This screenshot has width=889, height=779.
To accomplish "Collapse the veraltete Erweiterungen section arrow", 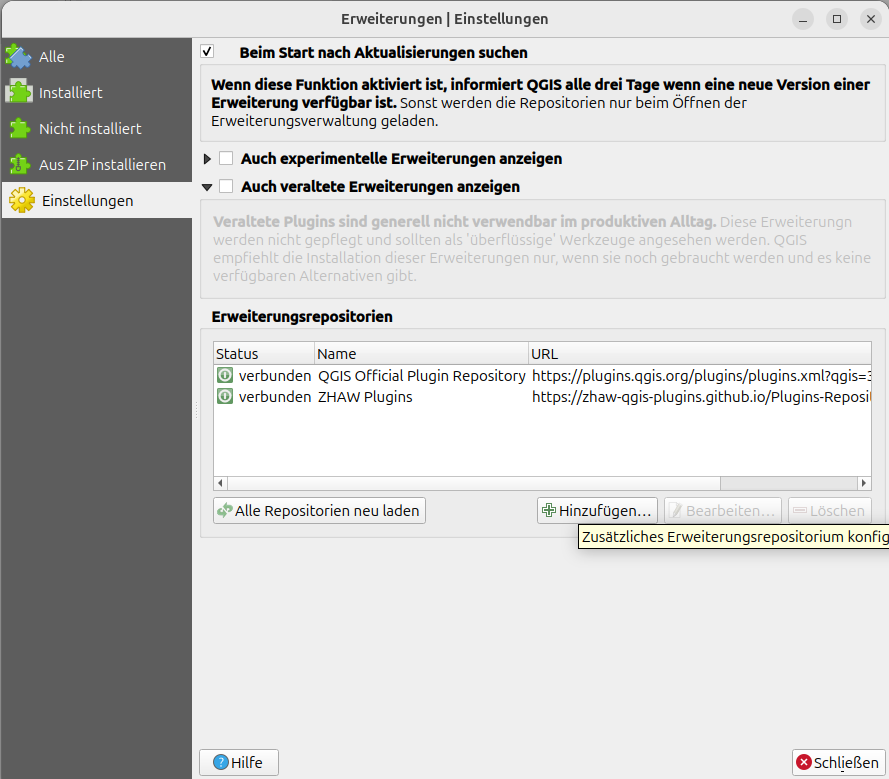I will tap(208, 186).
